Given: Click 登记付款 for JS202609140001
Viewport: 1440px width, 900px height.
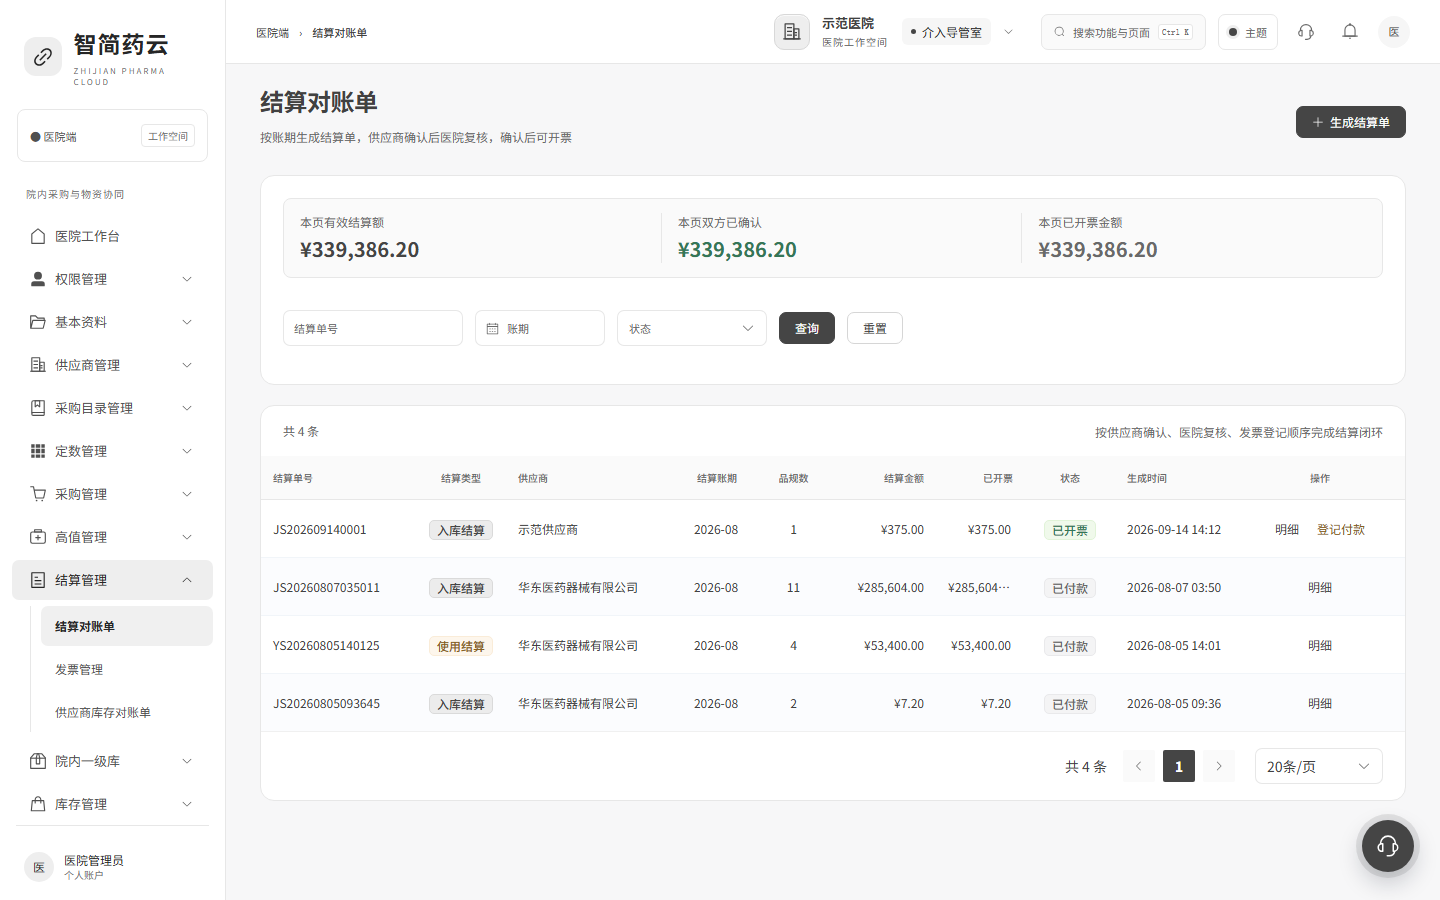Looking at the screenshot, I should click(x=1341, y=530).
